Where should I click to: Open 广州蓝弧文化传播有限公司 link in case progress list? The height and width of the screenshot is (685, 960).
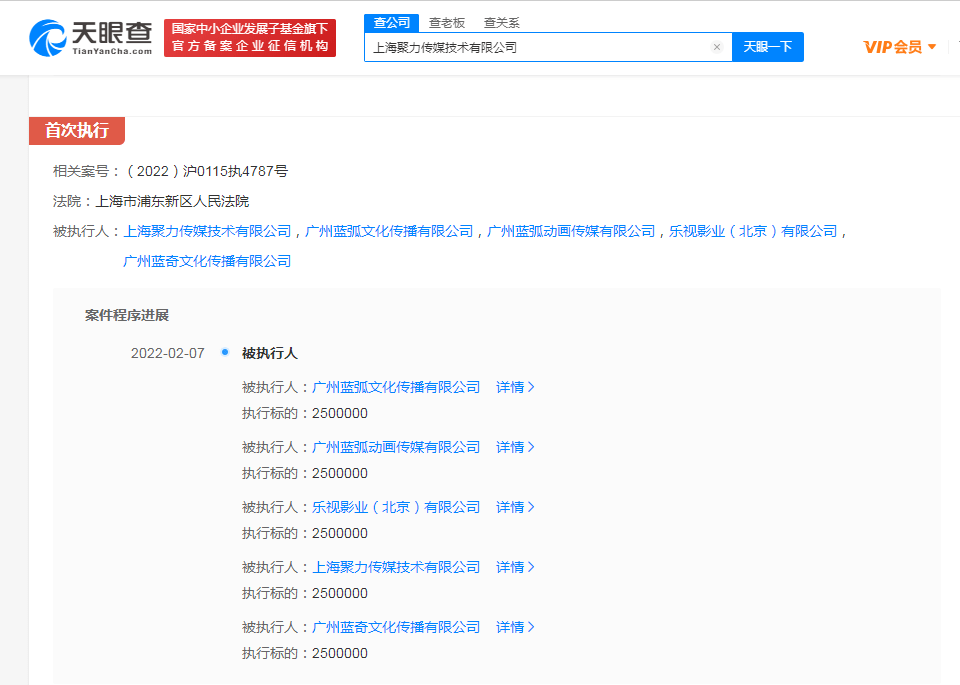click(396, 387)
